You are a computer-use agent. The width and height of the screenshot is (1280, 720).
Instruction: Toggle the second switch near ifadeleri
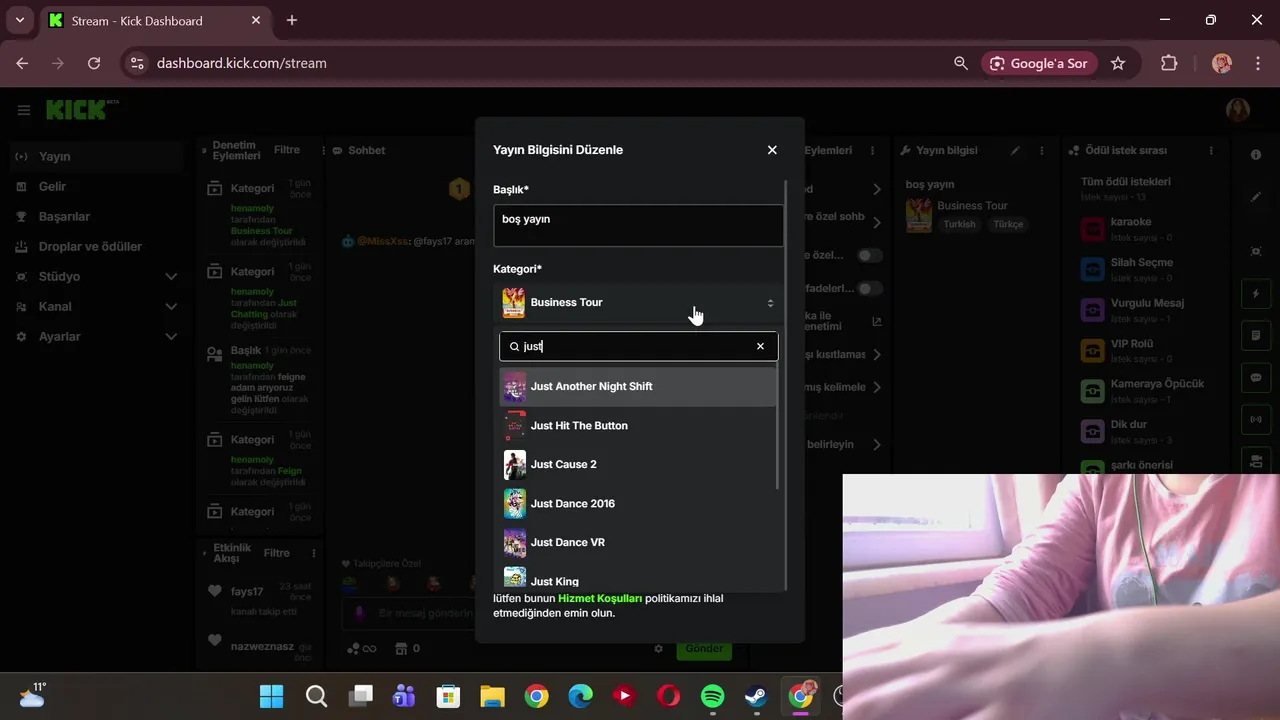click(870, 289)
